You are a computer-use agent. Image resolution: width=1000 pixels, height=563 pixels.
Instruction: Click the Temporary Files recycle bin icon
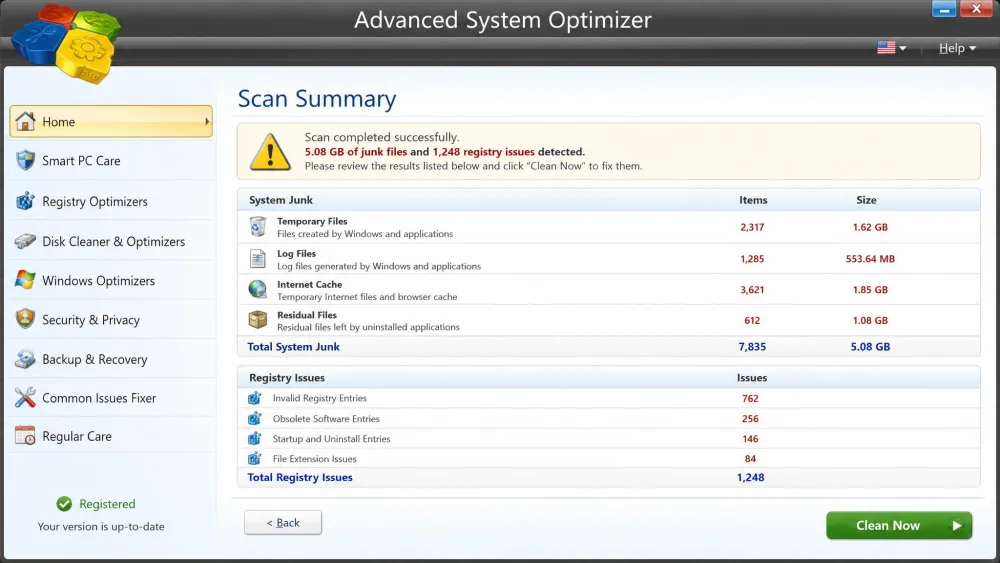tap(258, 226)
